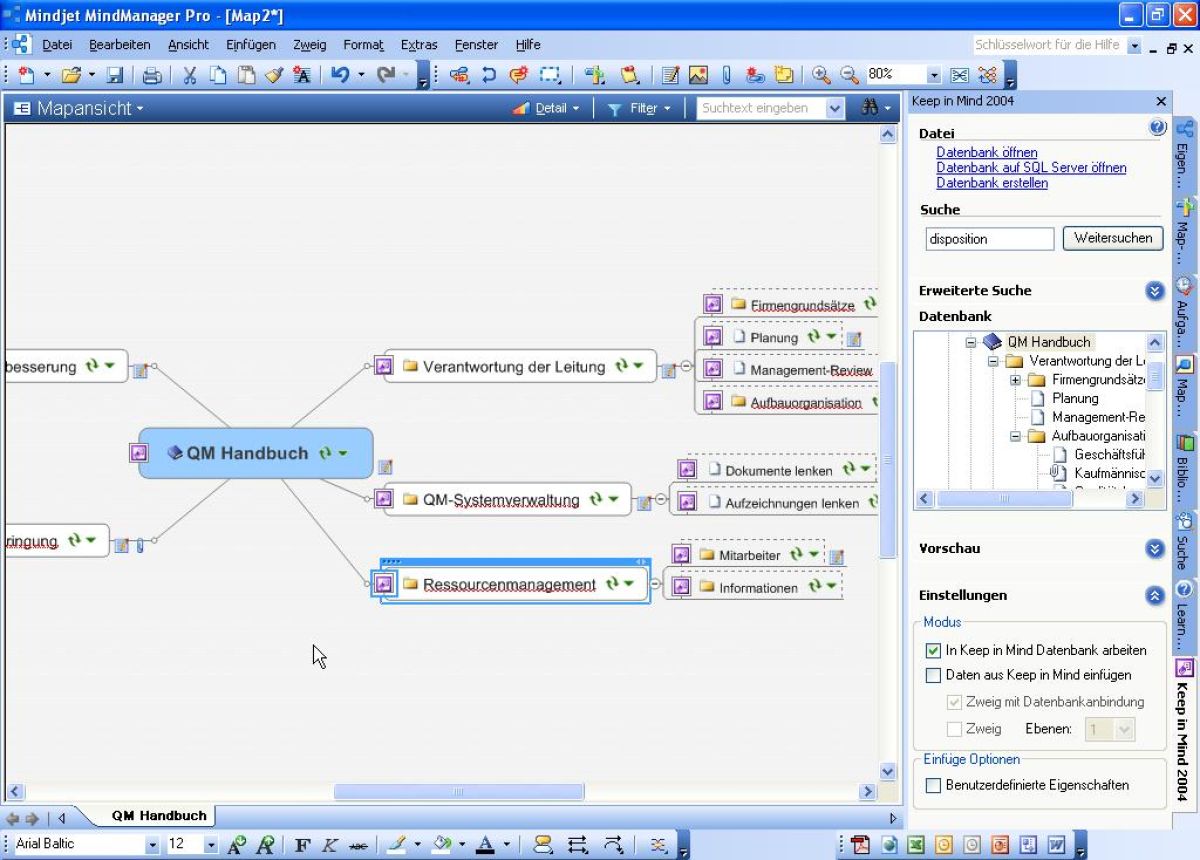
Task: Collapse the Einstellungen section
Action: (1155, 595)
